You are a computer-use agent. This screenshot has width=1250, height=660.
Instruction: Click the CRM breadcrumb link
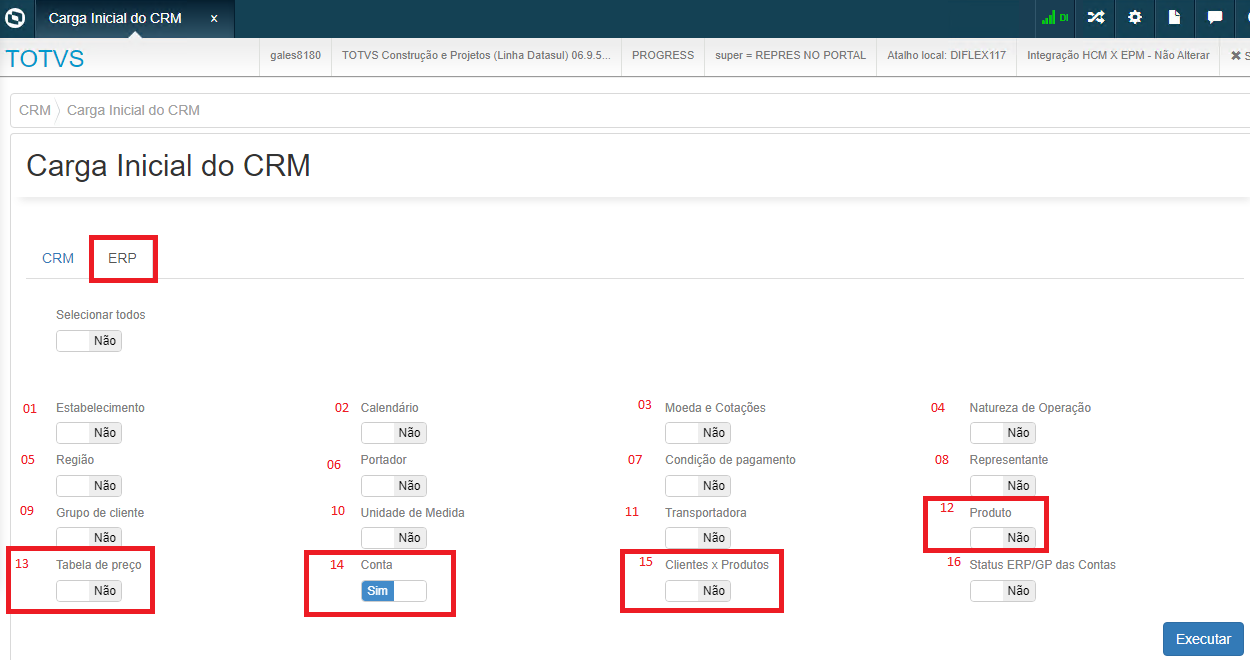click(35, 110)
